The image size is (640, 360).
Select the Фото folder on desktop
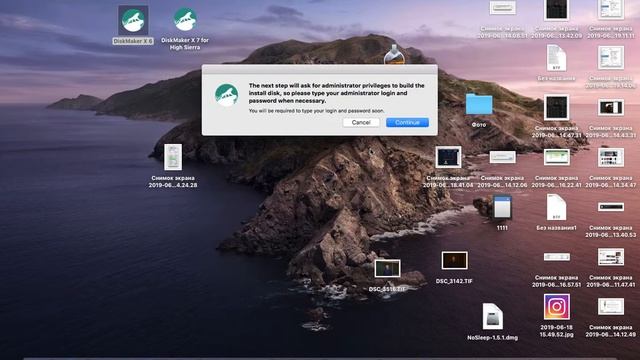[x=479, y=104]
